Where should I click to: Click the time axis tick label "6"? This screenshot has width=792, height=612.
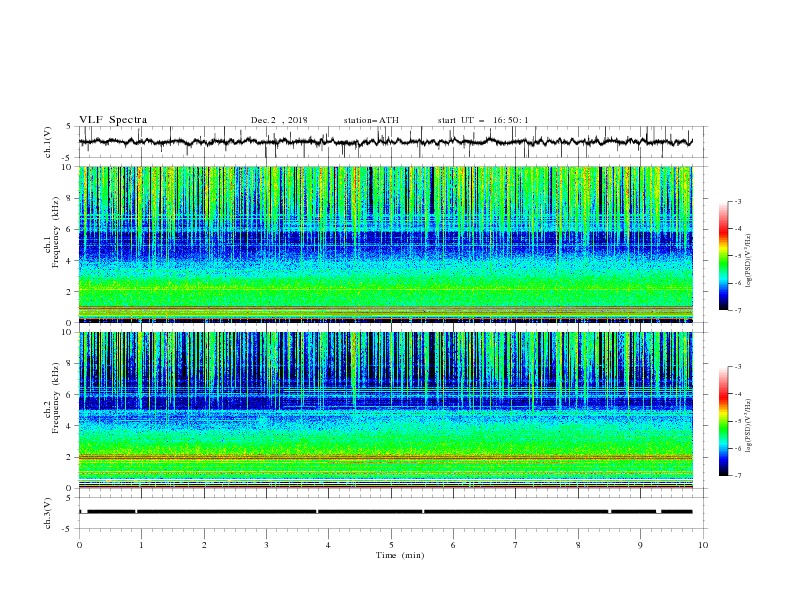tap(453, 545)
